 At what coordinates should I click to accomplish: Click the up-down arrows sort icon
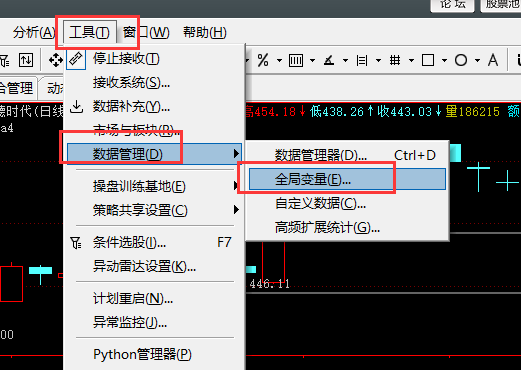tap(26, 60)
